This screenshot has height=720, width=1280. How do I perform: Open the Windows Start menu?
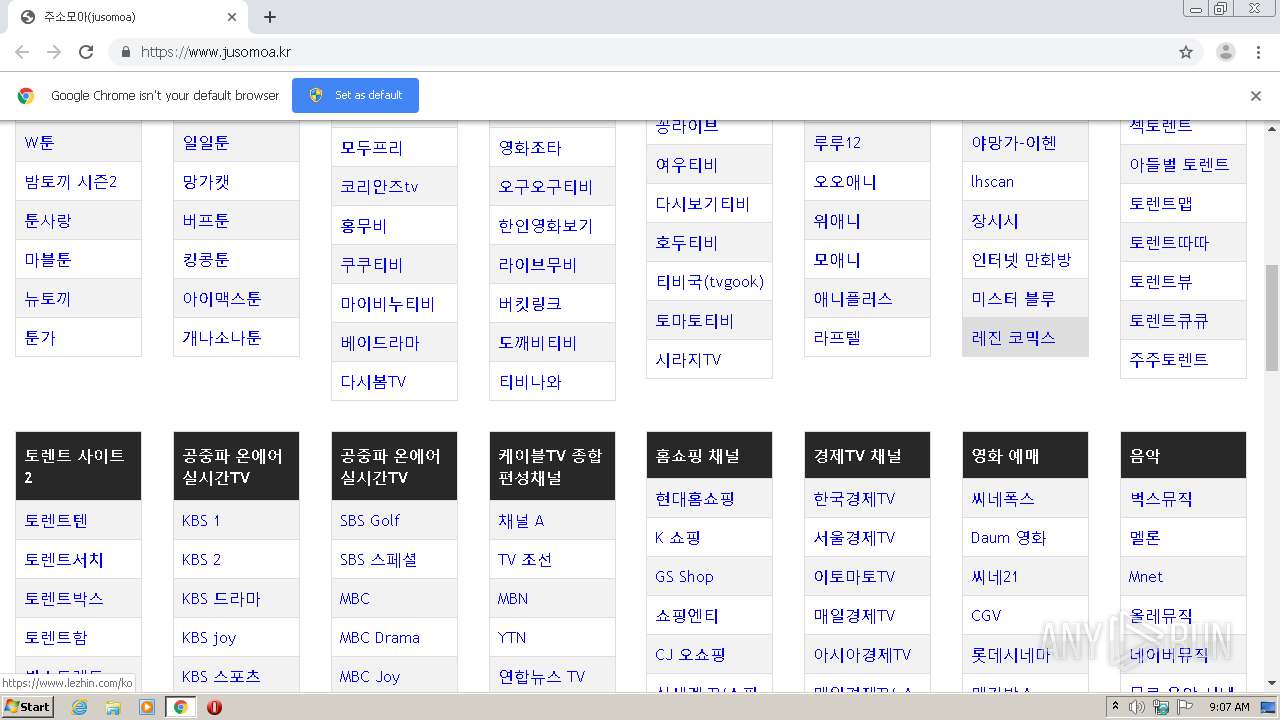point(27,706)
